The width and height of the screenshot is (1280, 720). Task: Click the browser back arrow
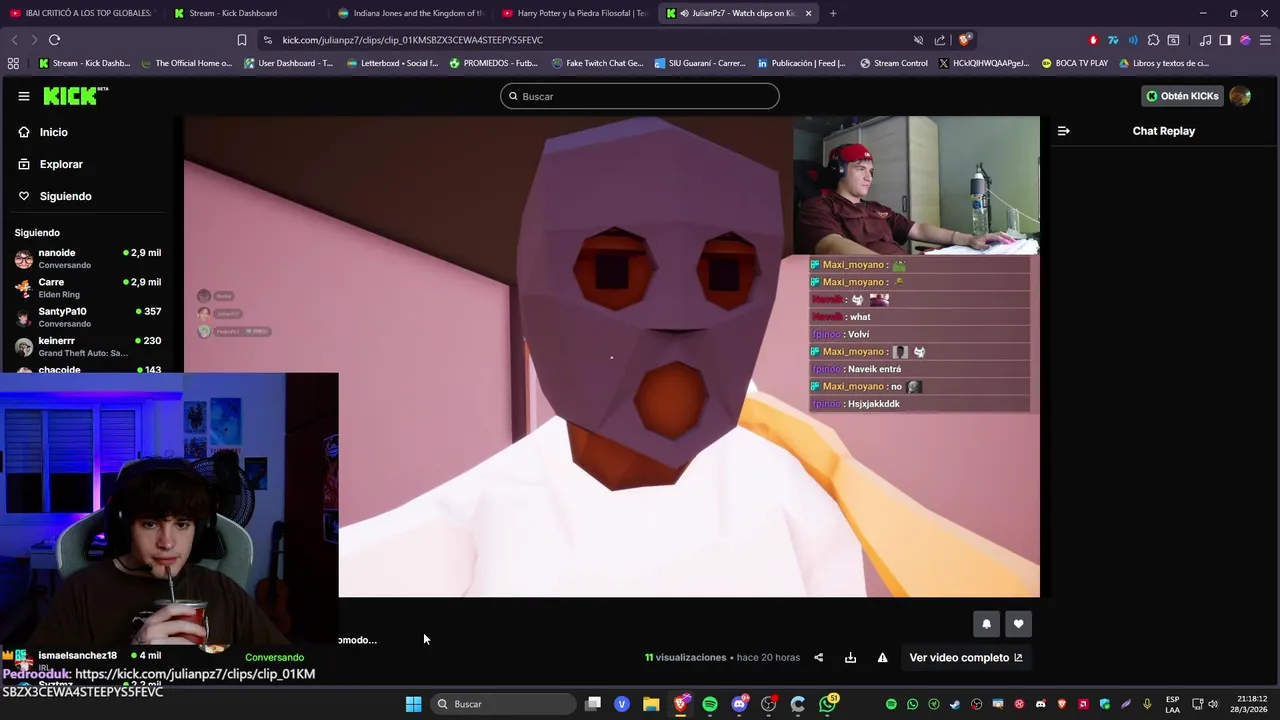pyautogui.click(x=14, y=40)
